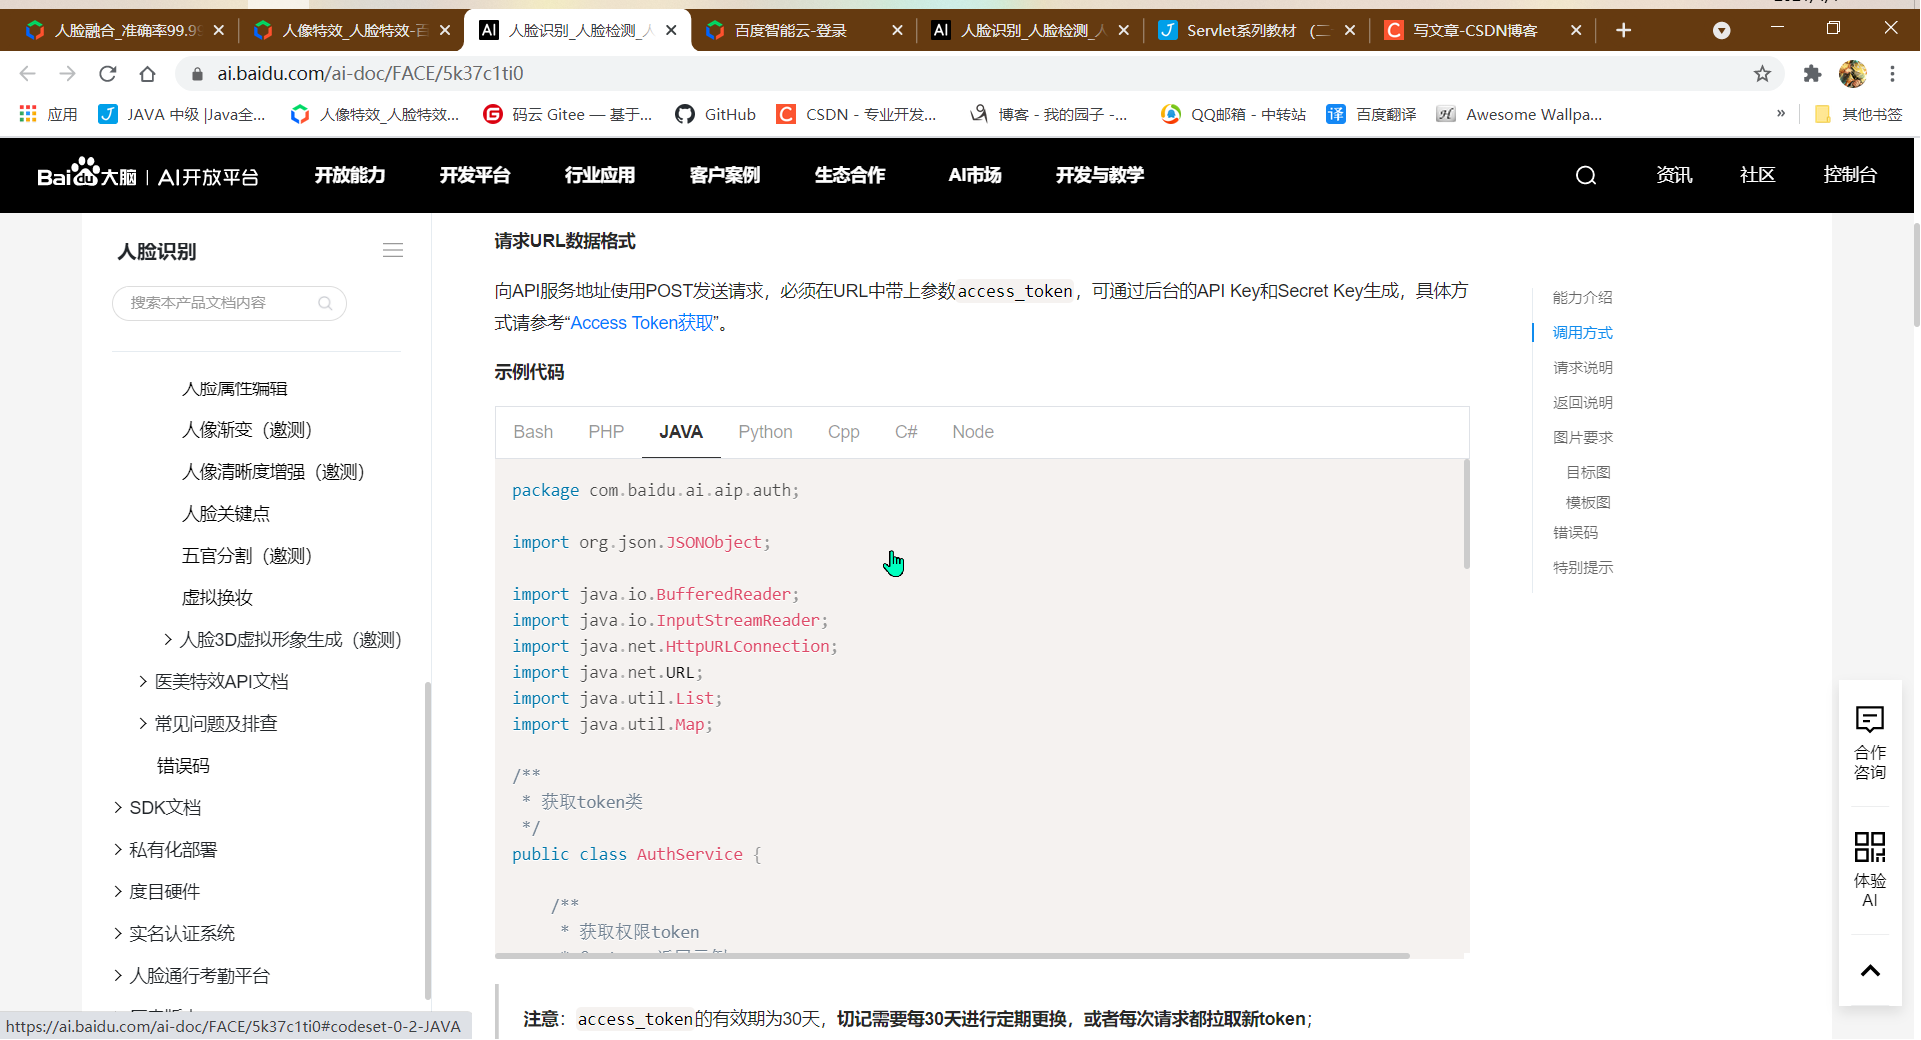Go to 社区 in the header
This screenshot has height=1040, width=1921.
pos(1757,175)
